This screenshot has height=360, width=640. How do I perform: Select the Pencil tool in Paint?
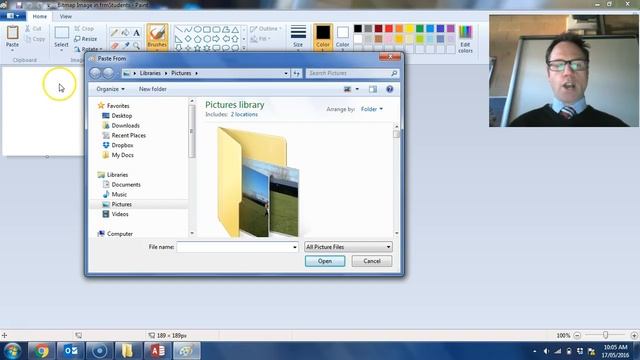(114, 33)
